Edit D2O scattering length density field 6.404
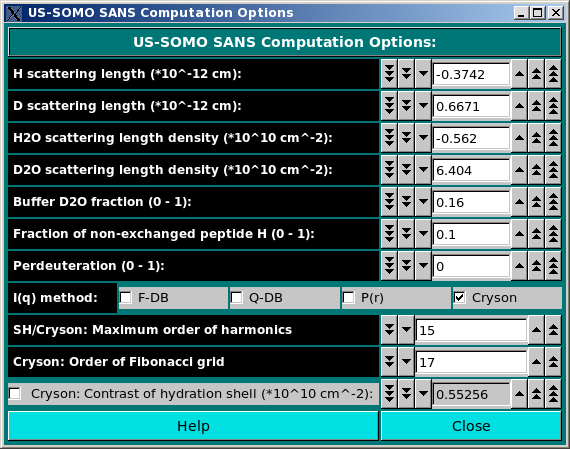Viewport: 570px width, 449px height. coord(471,171)
